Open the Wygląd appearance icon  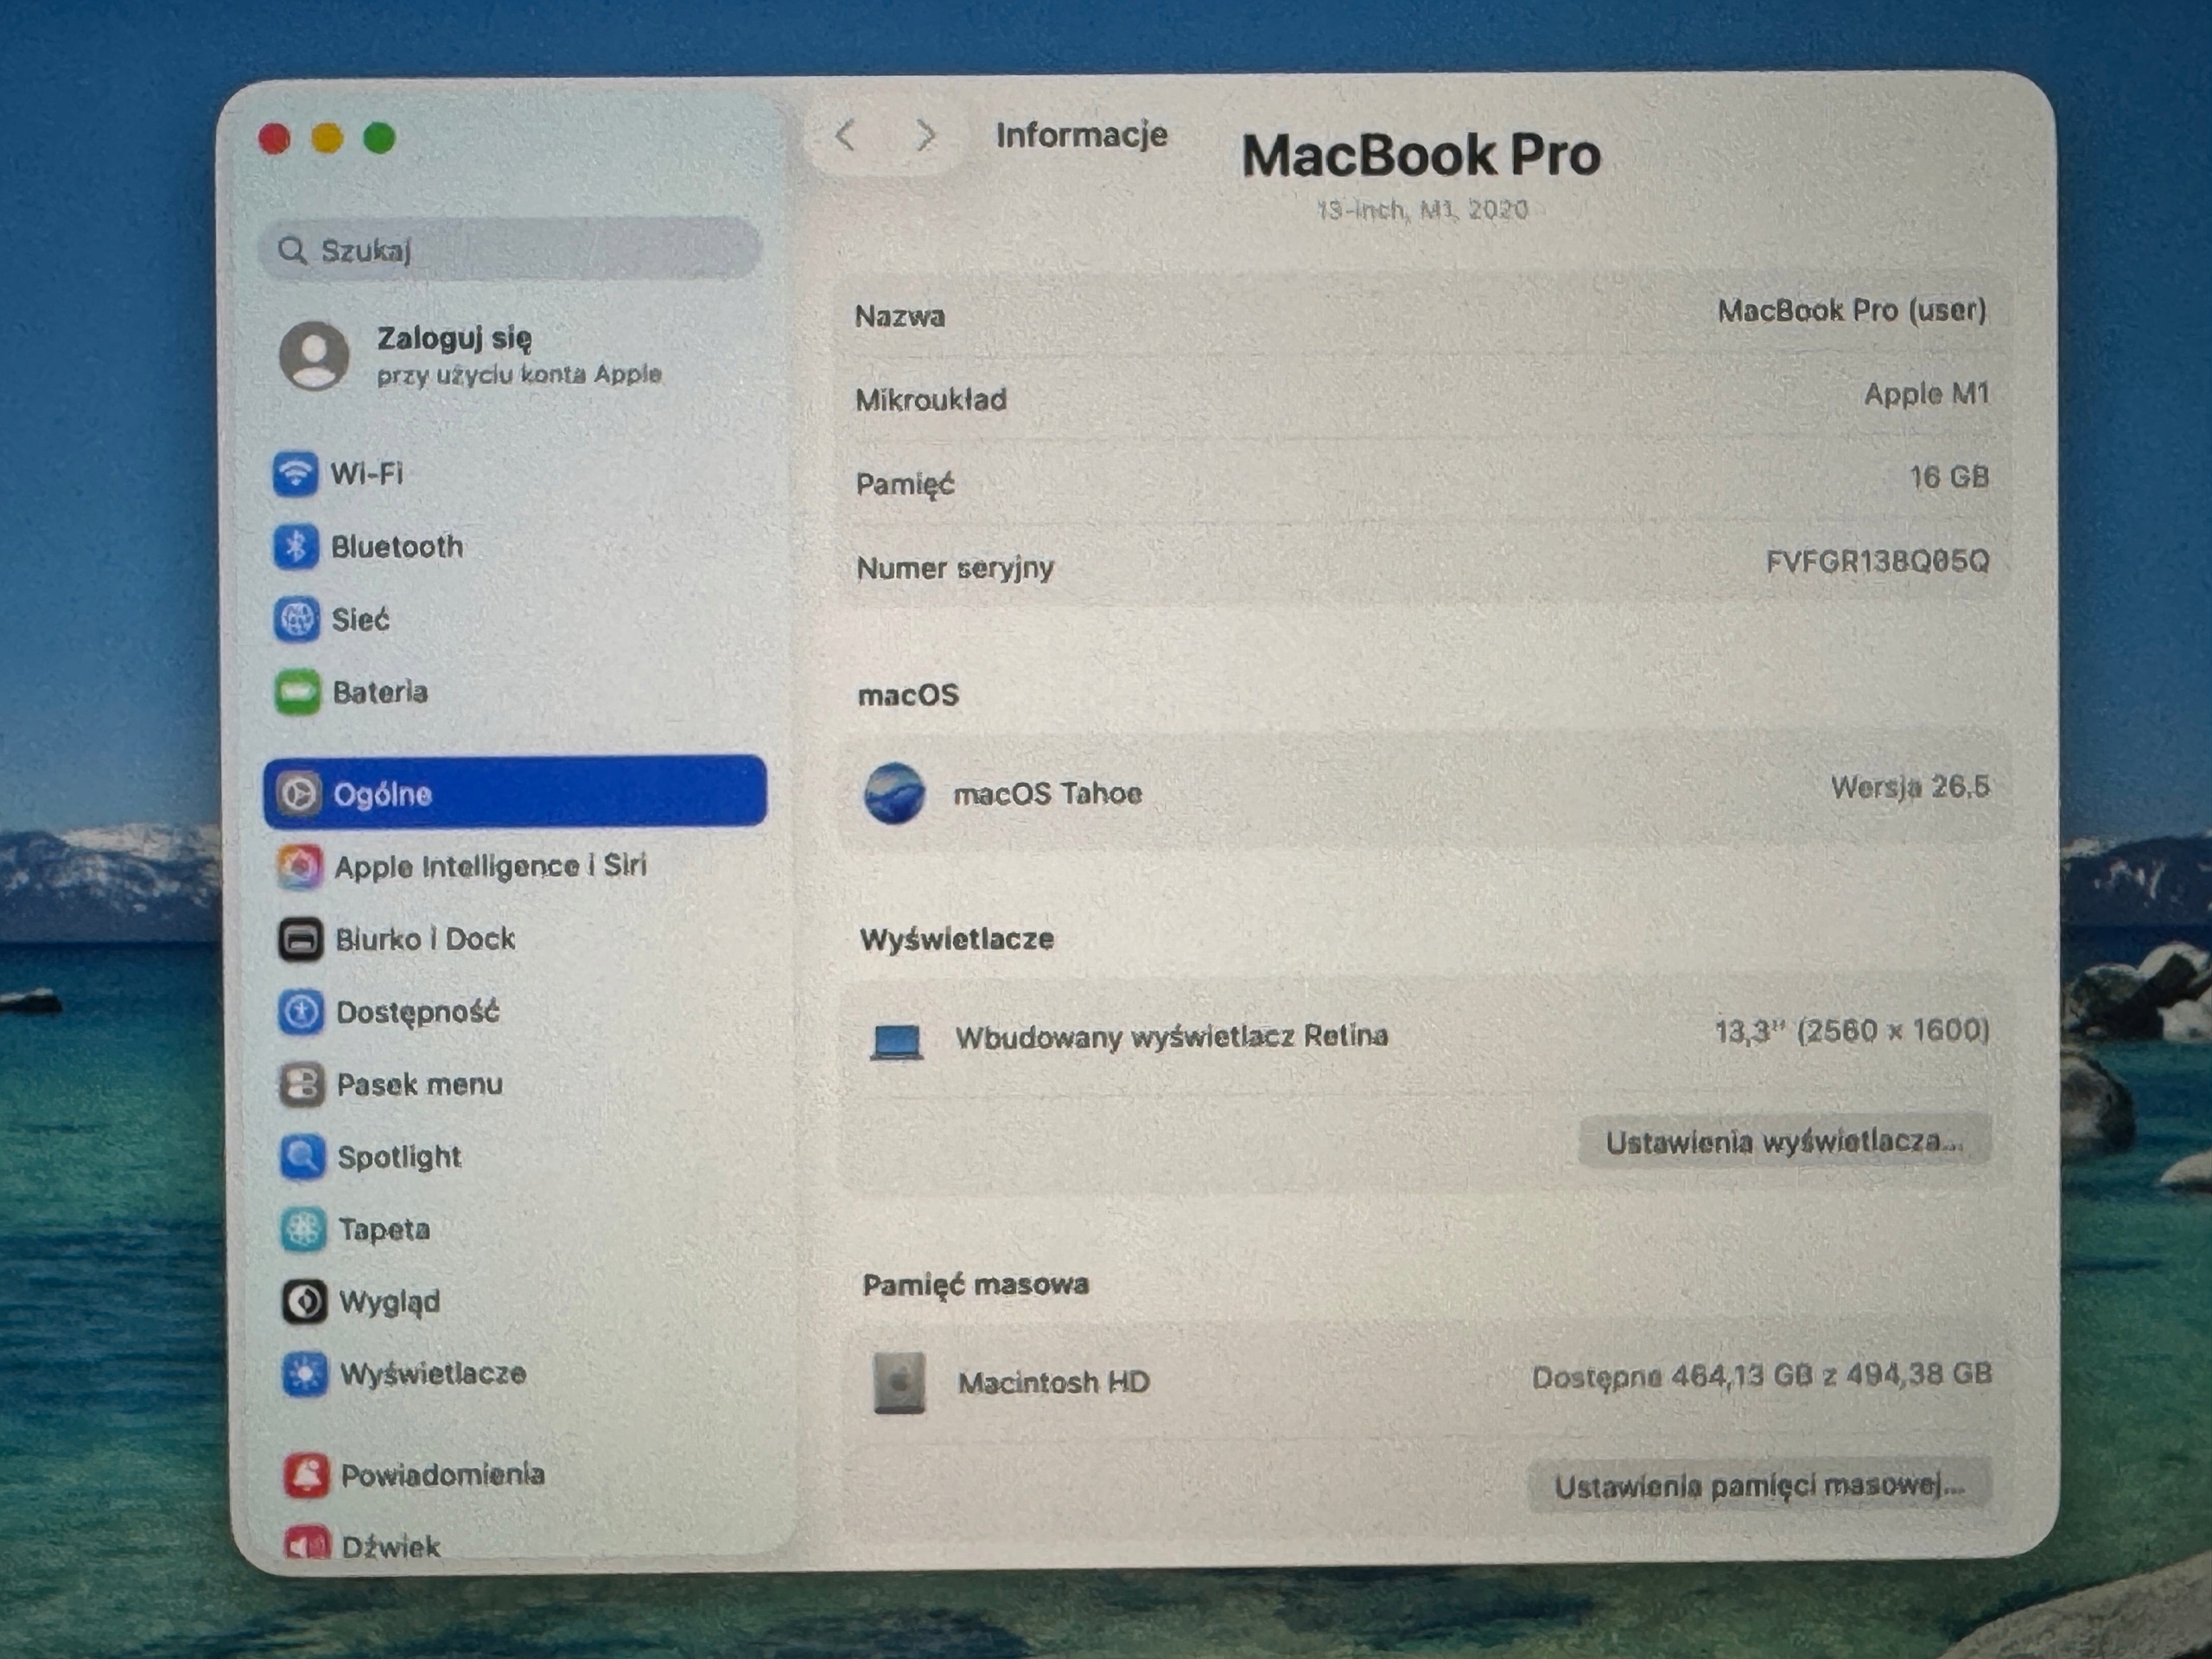[304, 1302]
